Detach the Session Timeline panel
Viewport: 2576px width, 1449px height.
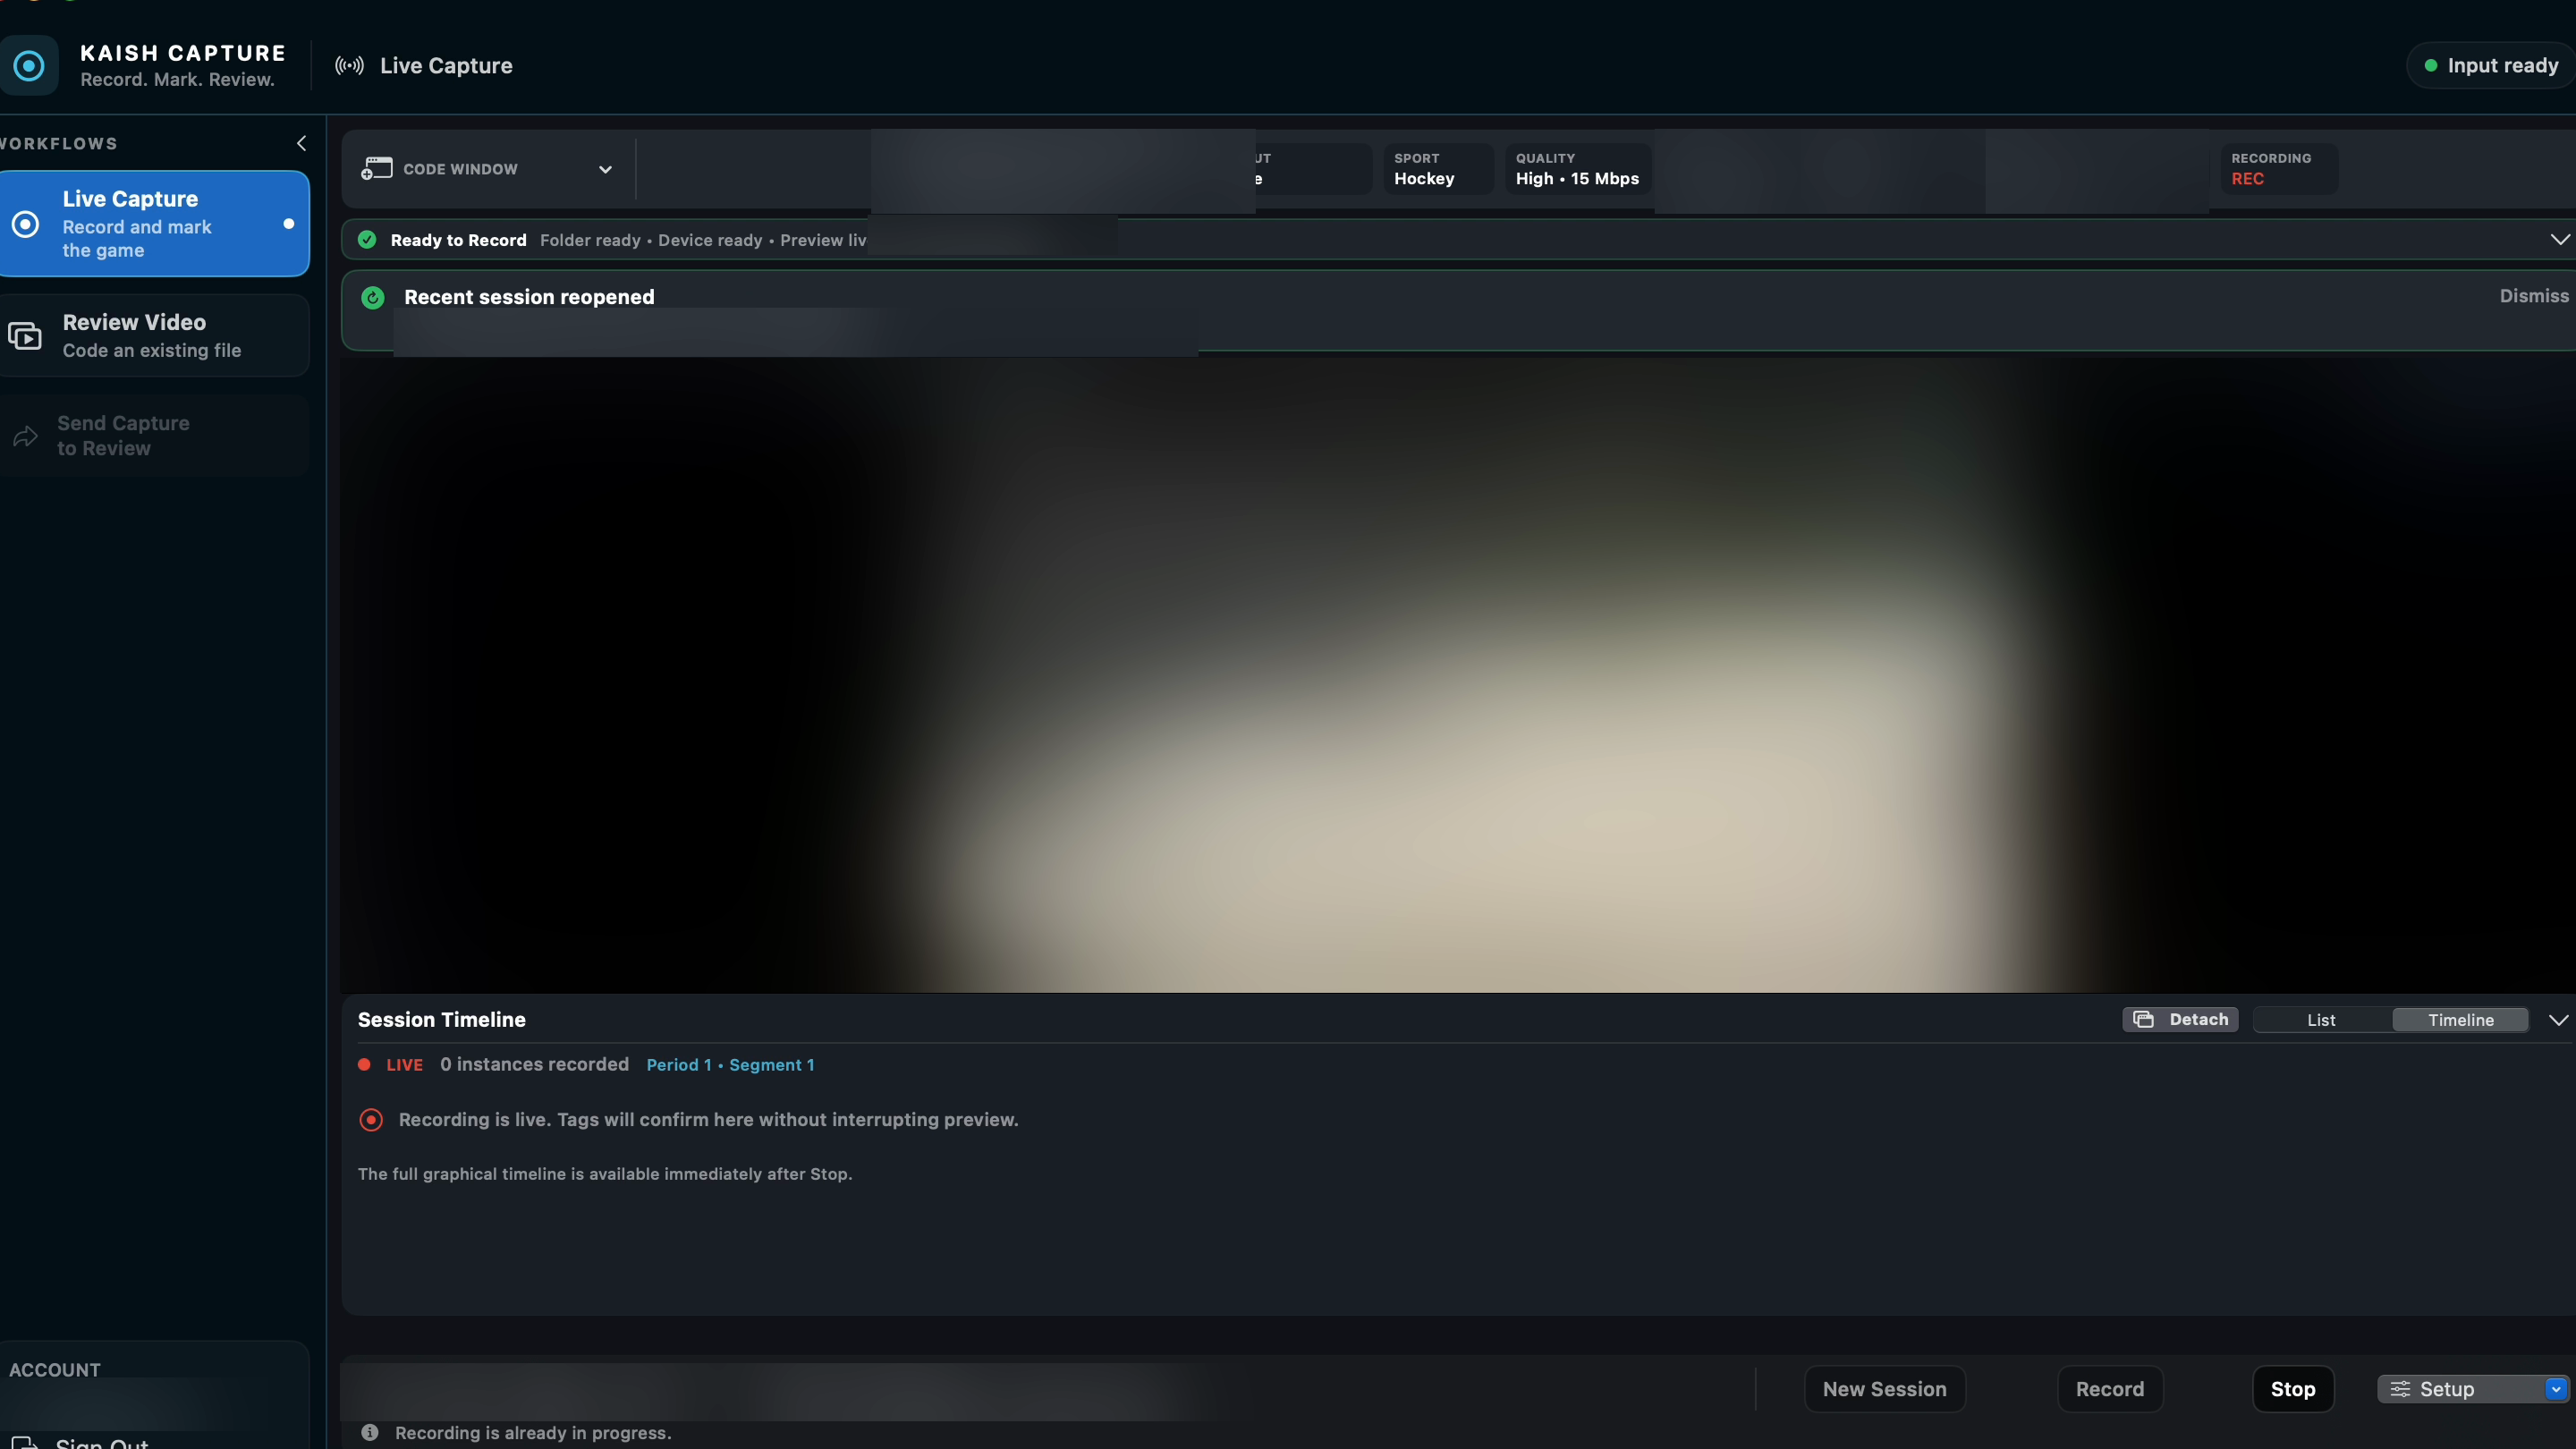coord(2180,1020)
